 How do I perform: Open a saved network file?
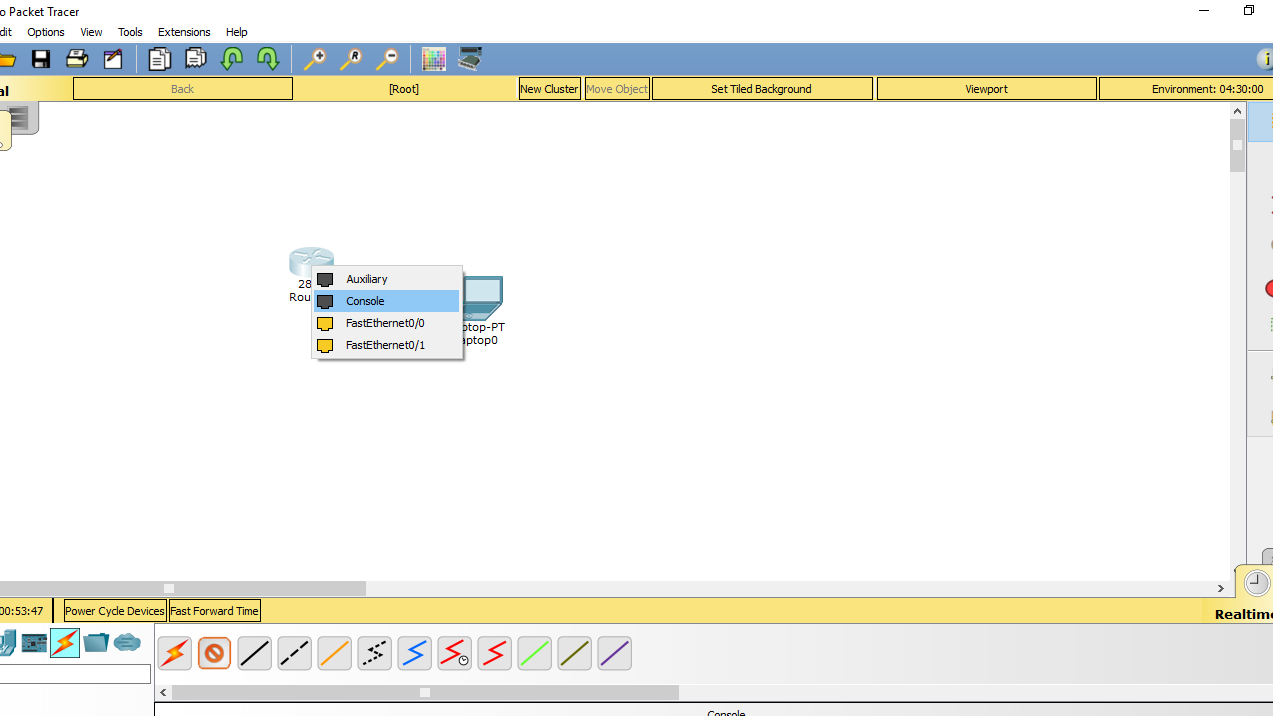(8, 59)
